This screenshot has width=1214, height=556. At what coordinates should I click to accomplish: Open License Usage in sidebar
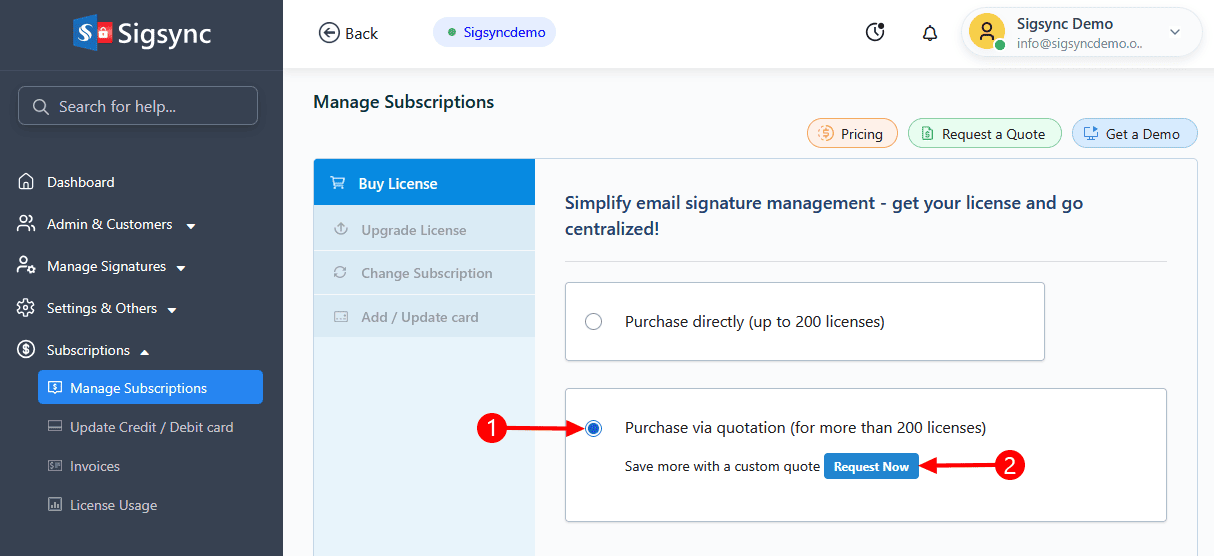[113, 505]
